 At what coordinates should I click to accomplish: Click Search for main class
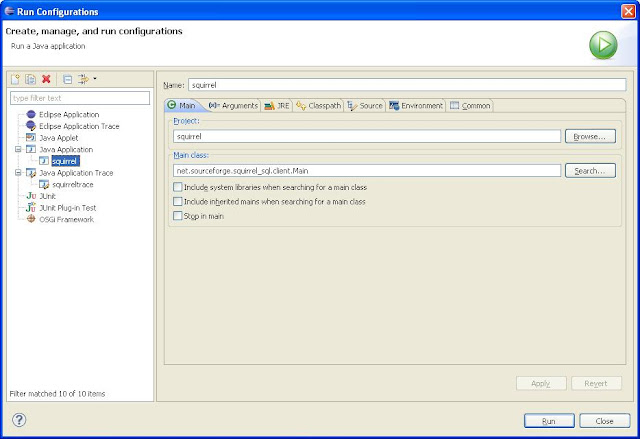(x=590, y=171)
